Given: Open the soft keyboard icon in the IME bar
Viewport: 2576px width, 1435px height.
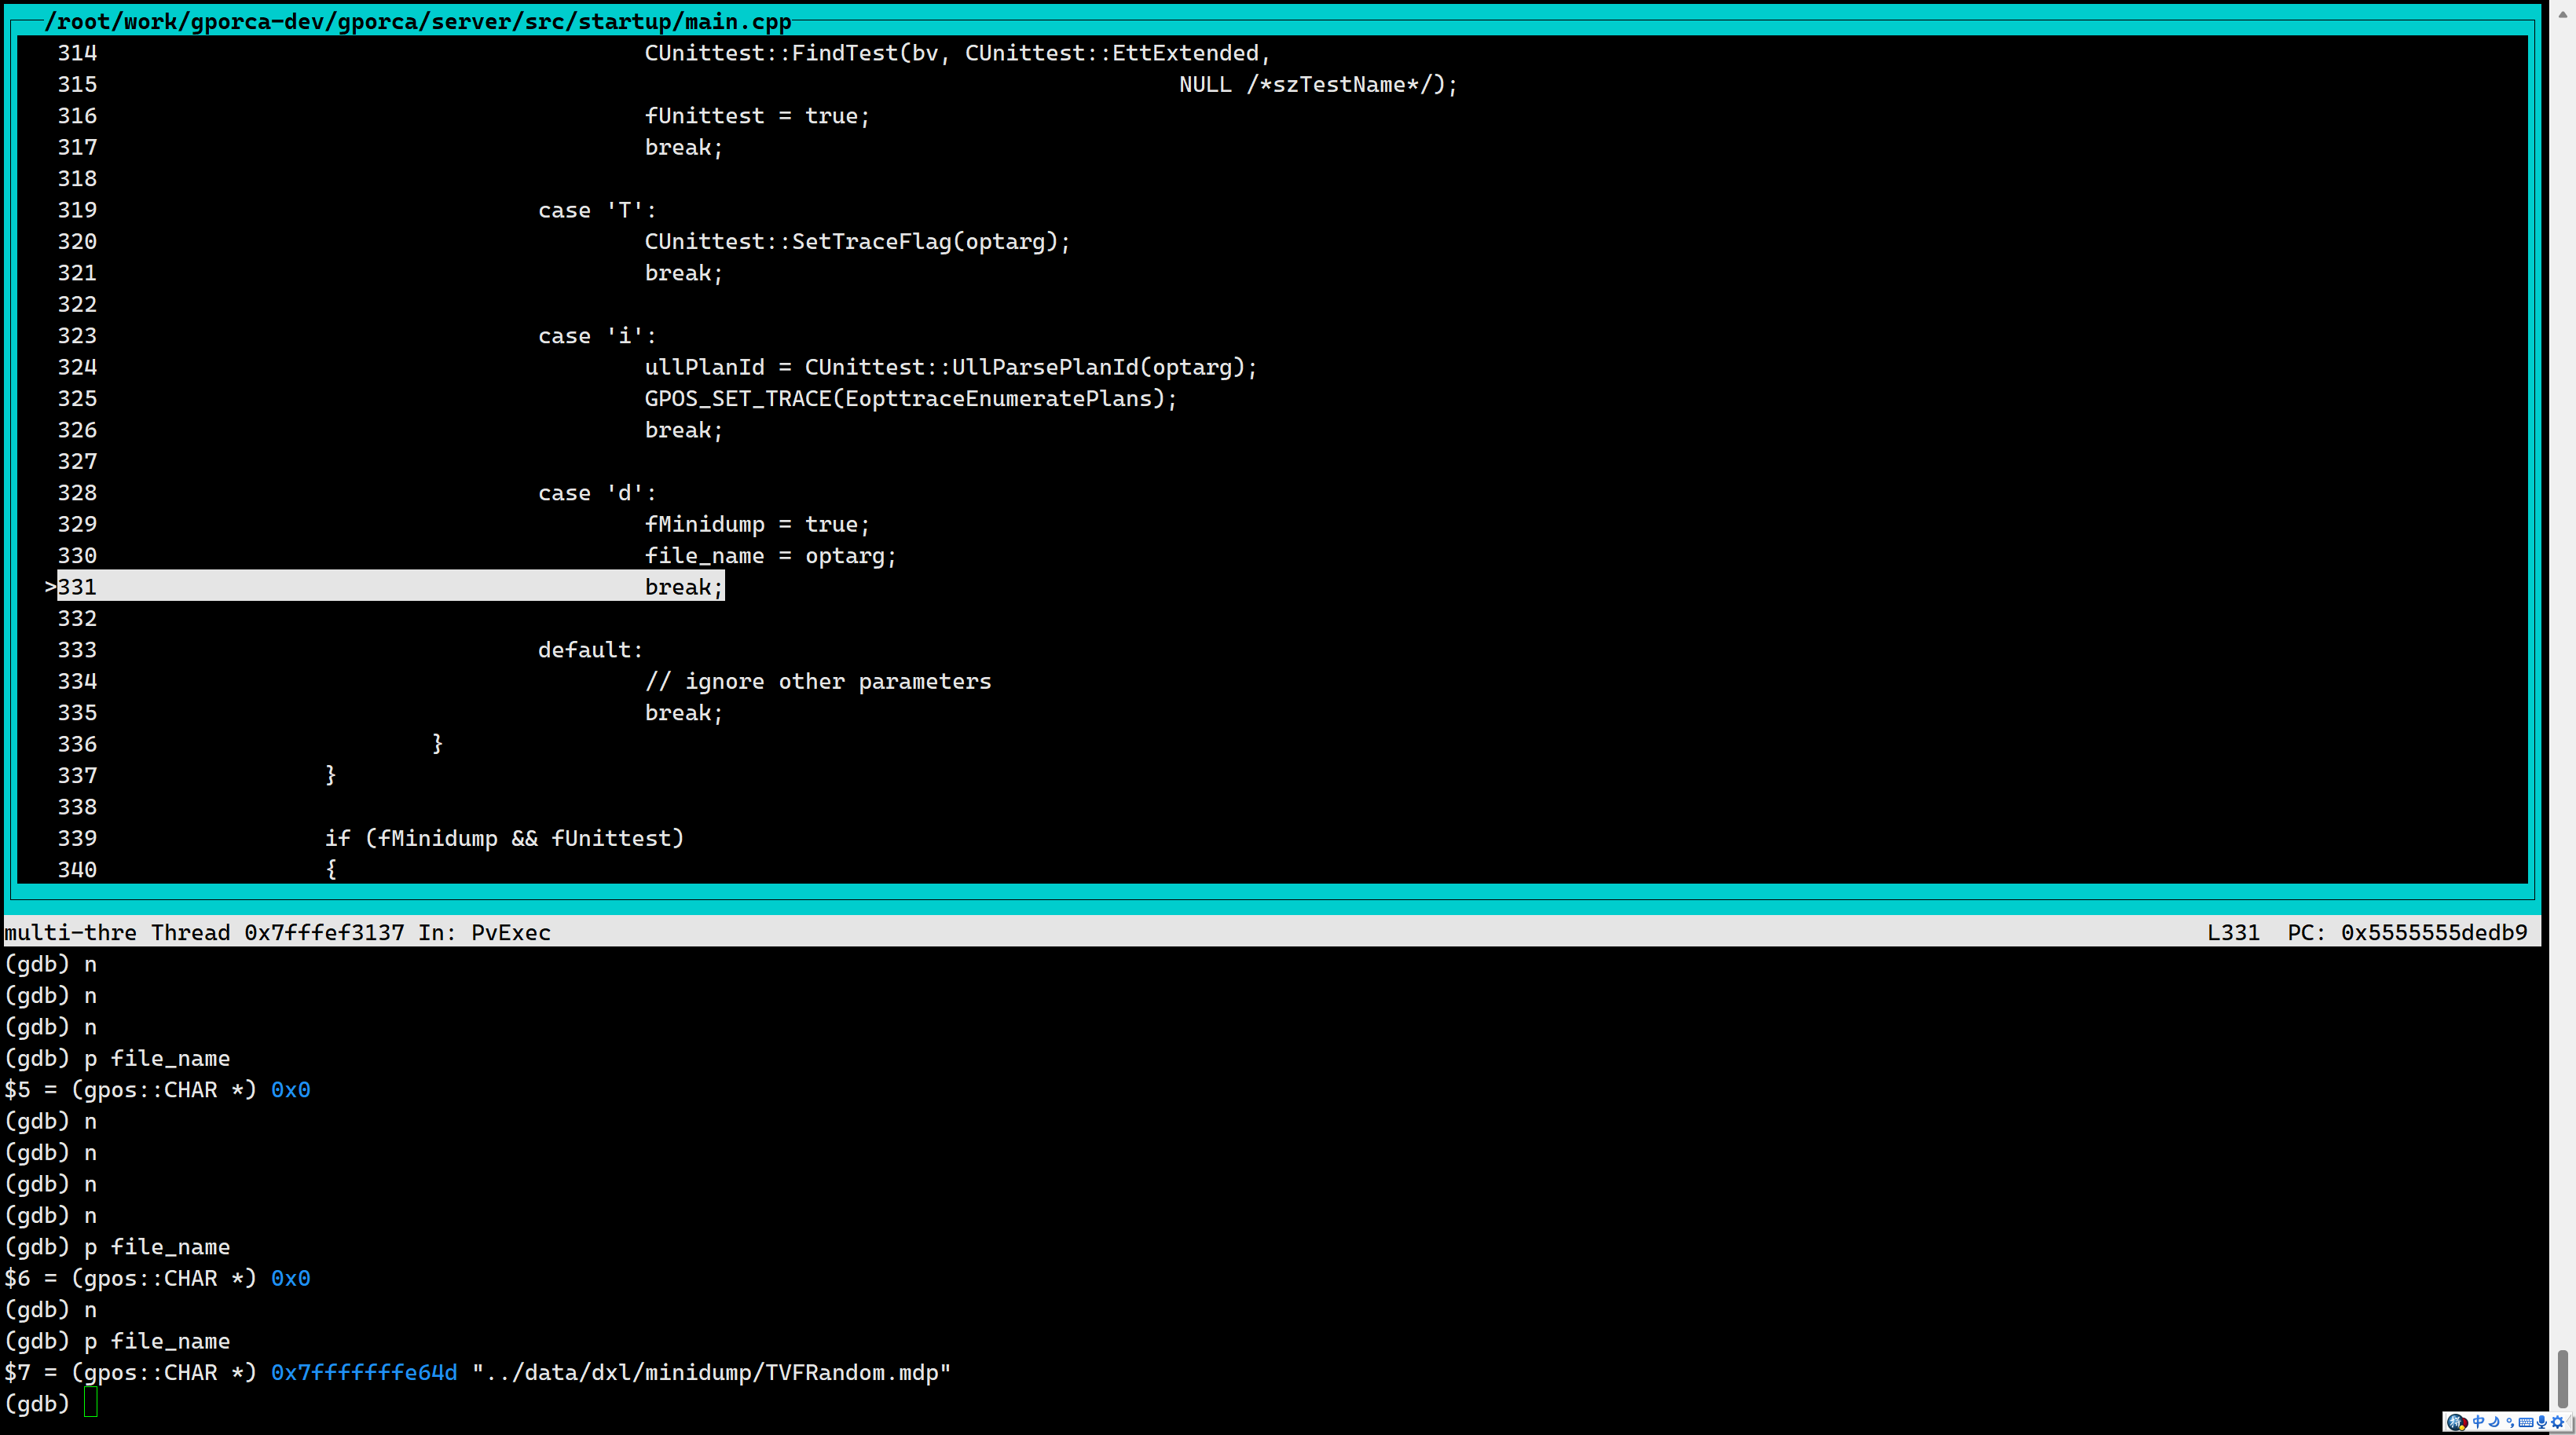Looking at the screenshot, I should pyautogui.click(x=2526, y=1423).
